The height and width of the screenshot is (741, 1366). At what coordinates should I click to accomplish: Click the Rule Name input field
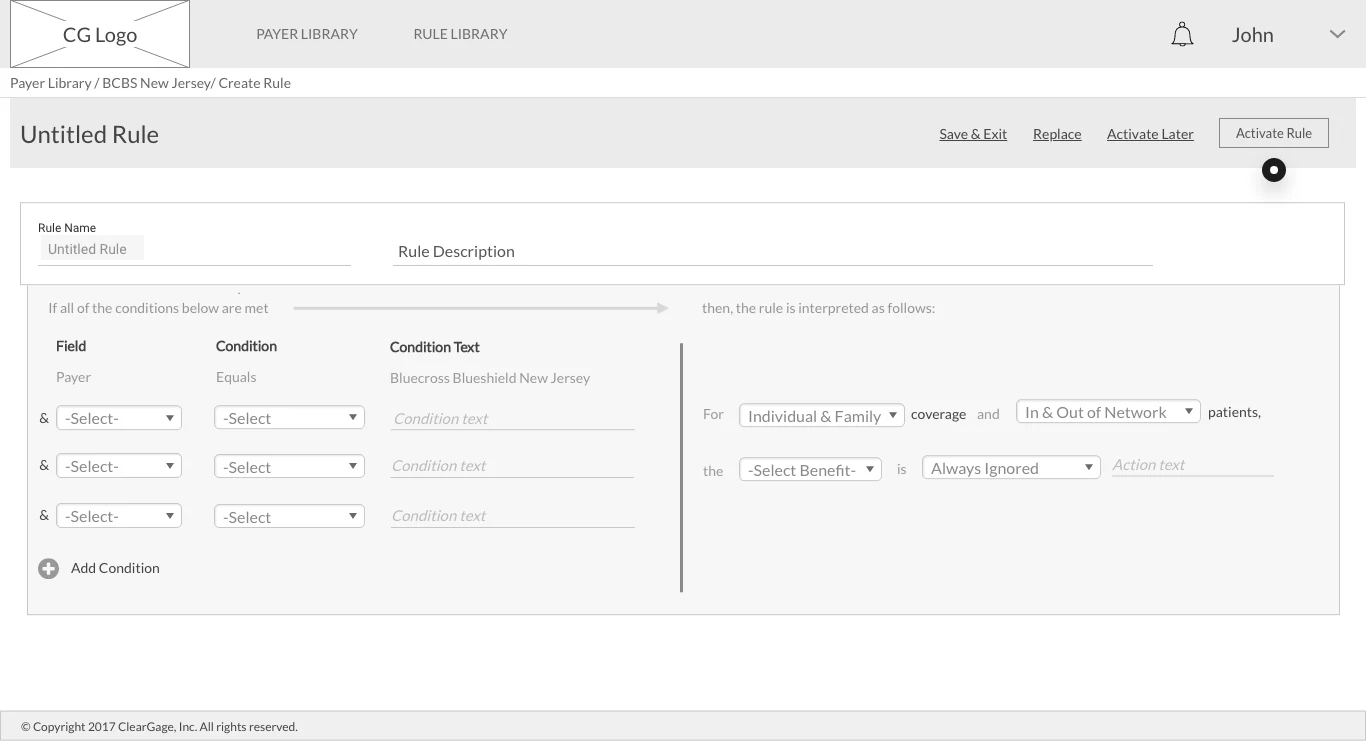[x=195, y=250]
